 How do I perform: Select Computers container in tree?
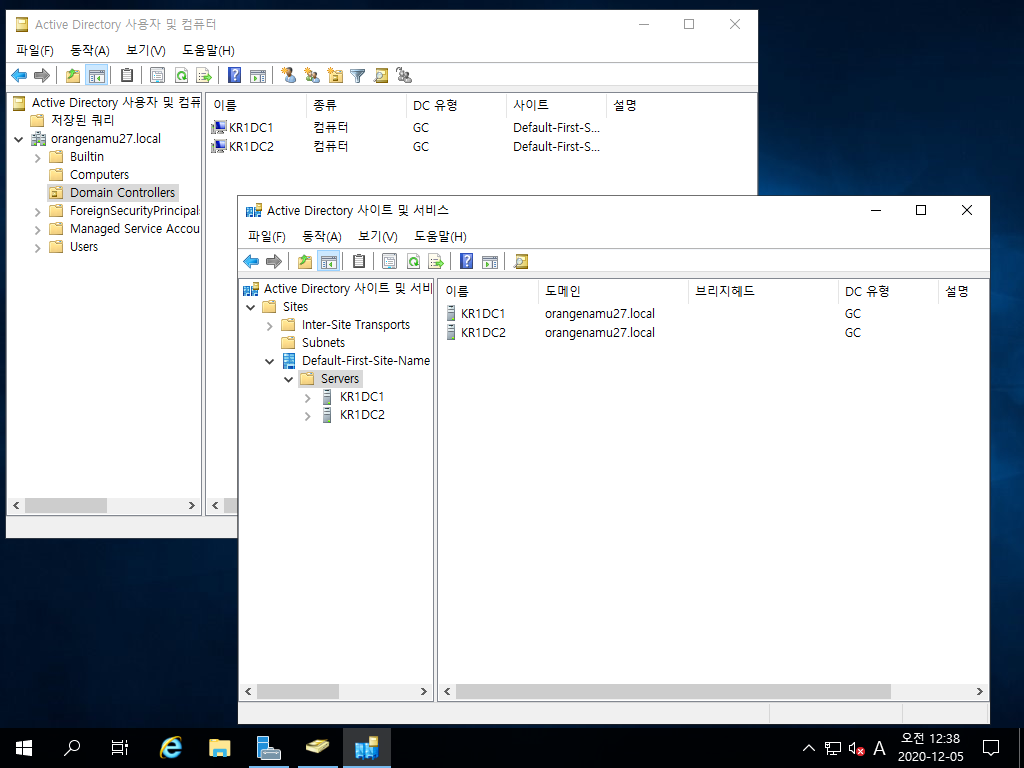[x=99, y=175]
